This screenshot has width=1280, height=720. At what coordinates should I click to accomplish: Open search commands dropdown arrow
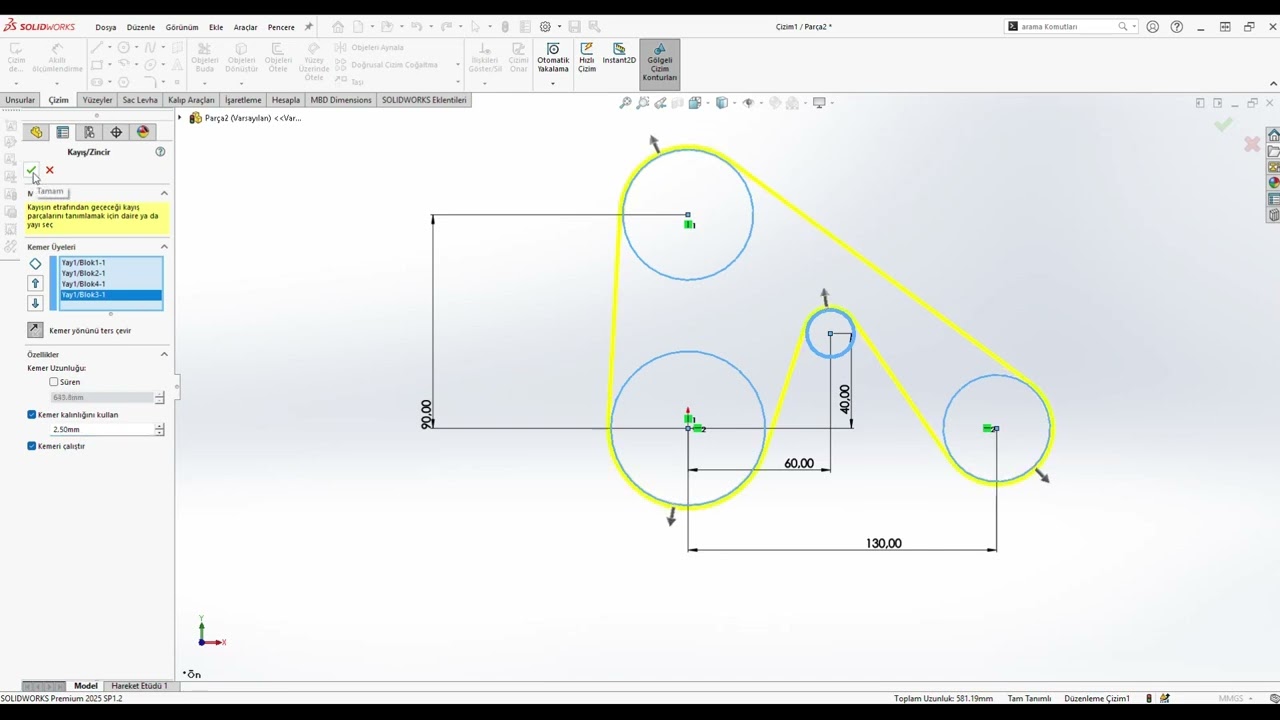pos(1134,27)
